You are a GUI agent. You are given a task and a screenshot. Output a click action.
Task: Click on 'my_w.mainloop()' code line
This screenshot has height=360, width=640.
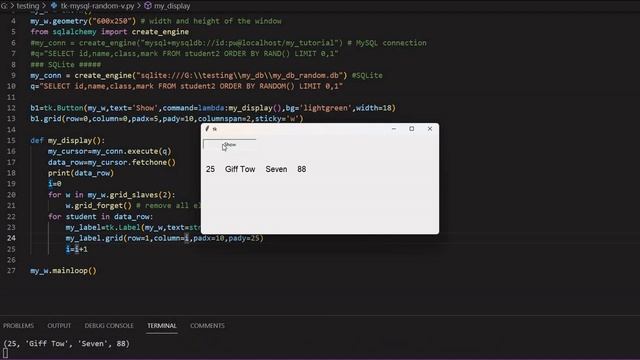point(63,271)
